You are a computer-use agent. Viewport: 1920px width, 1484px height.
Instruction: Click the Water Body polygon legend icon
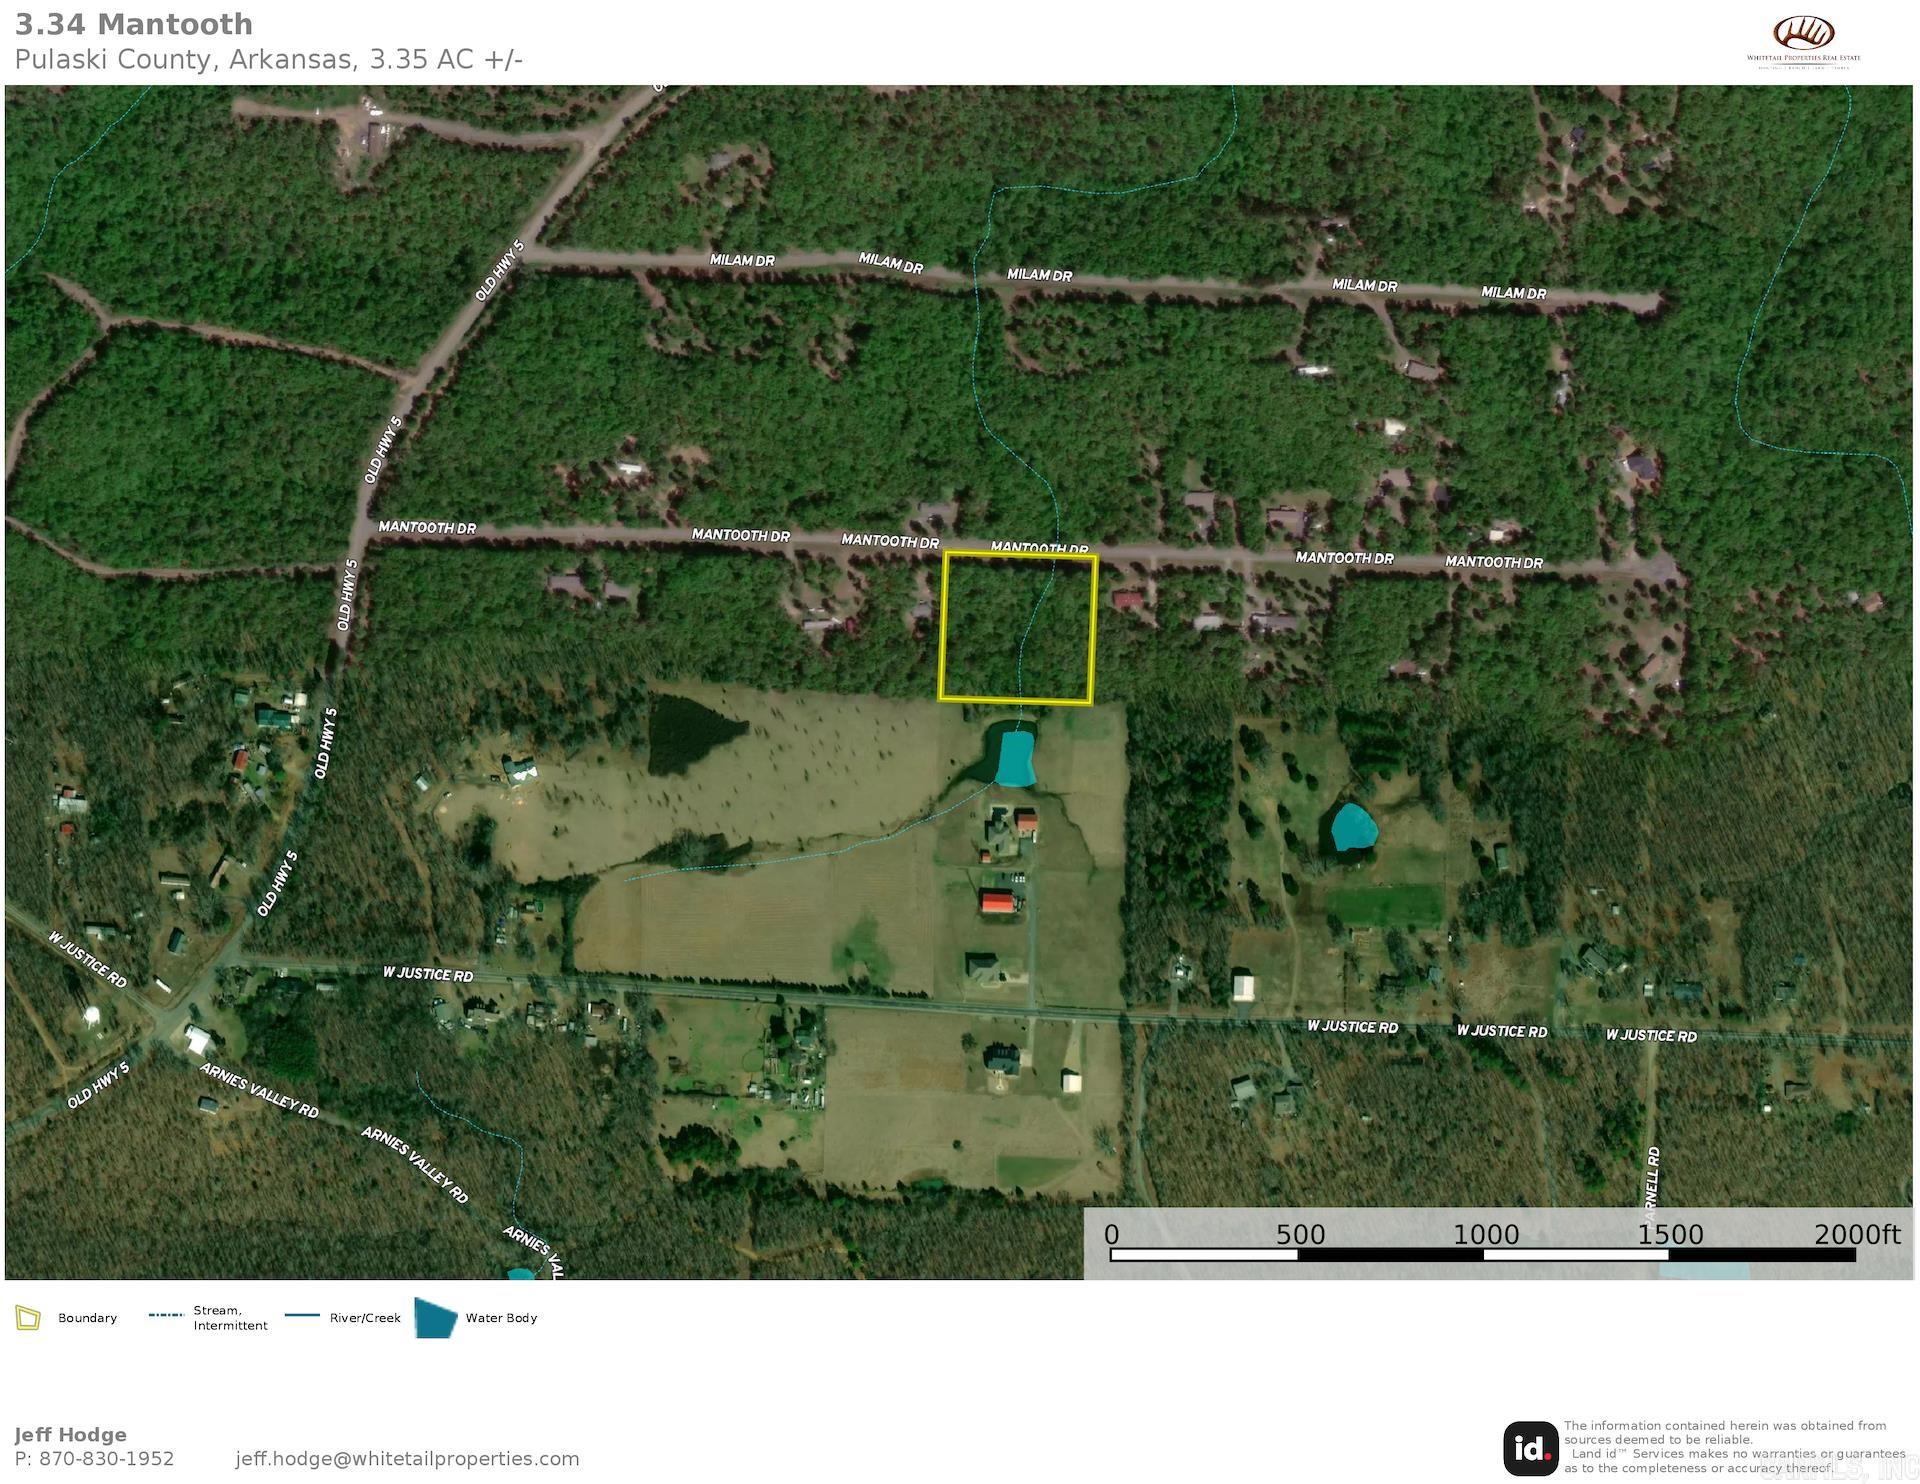click(434, 1318)
